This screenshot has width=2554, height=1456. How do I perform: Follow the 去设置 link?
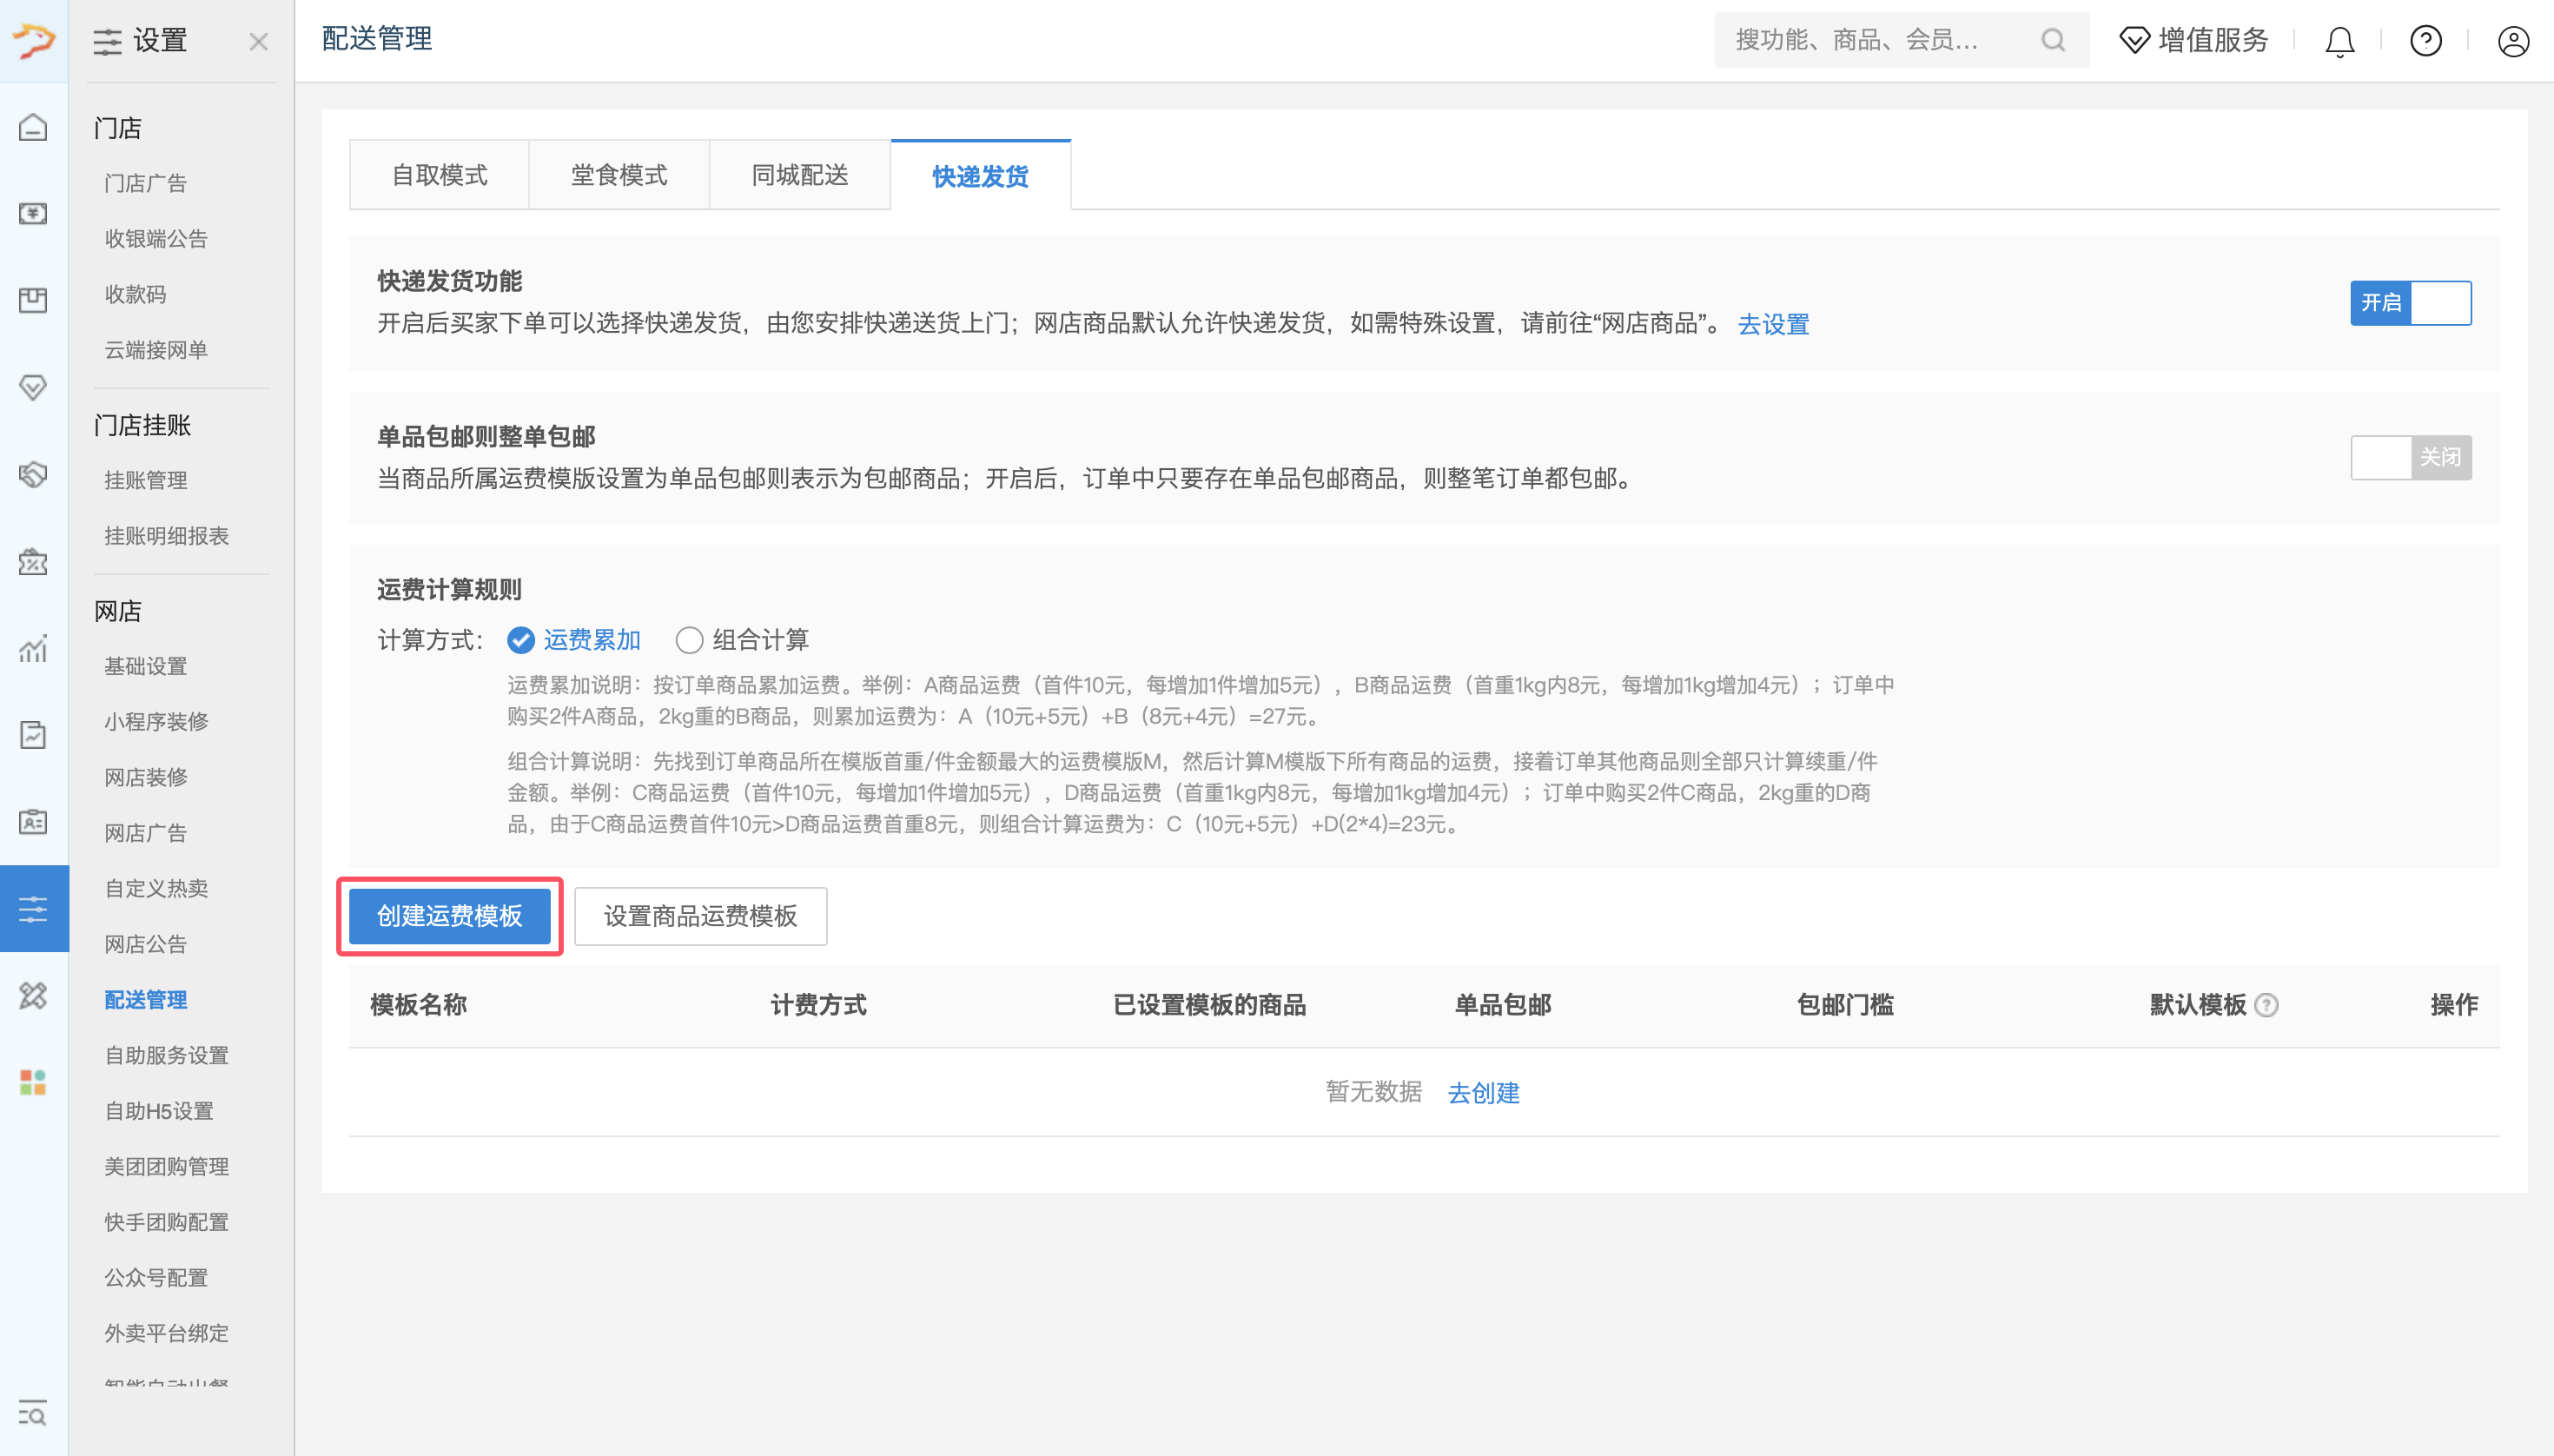[x=1773, y=324]
